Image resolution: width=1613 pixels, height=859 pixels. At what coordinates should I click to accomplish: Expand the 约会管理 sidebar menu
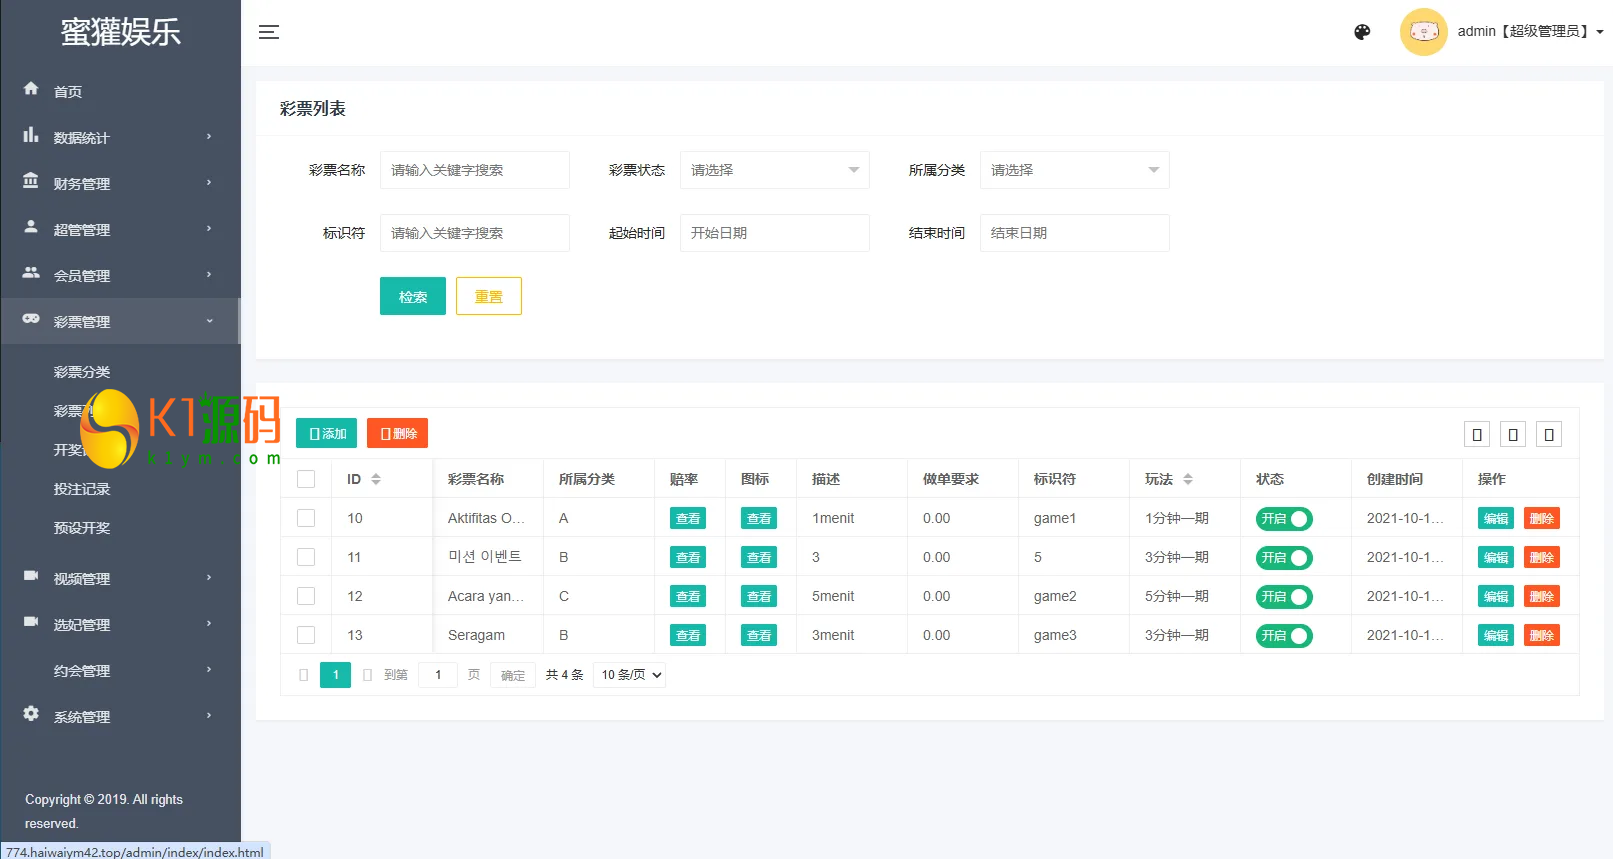(x=120, y=670)
